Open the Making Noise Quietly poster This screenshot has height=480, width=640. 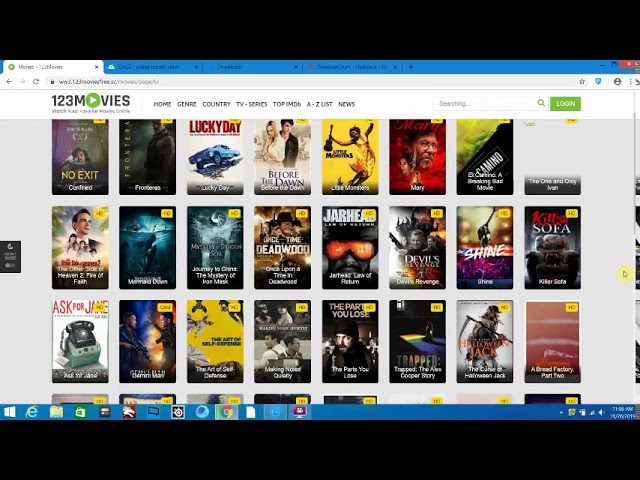[282, 341]
